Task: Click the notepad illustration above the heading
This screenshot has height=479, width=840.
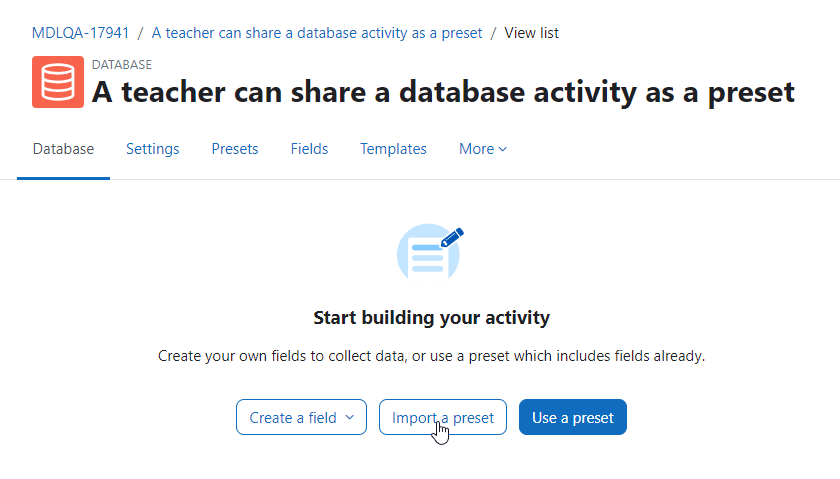Action: coord(428,256)
